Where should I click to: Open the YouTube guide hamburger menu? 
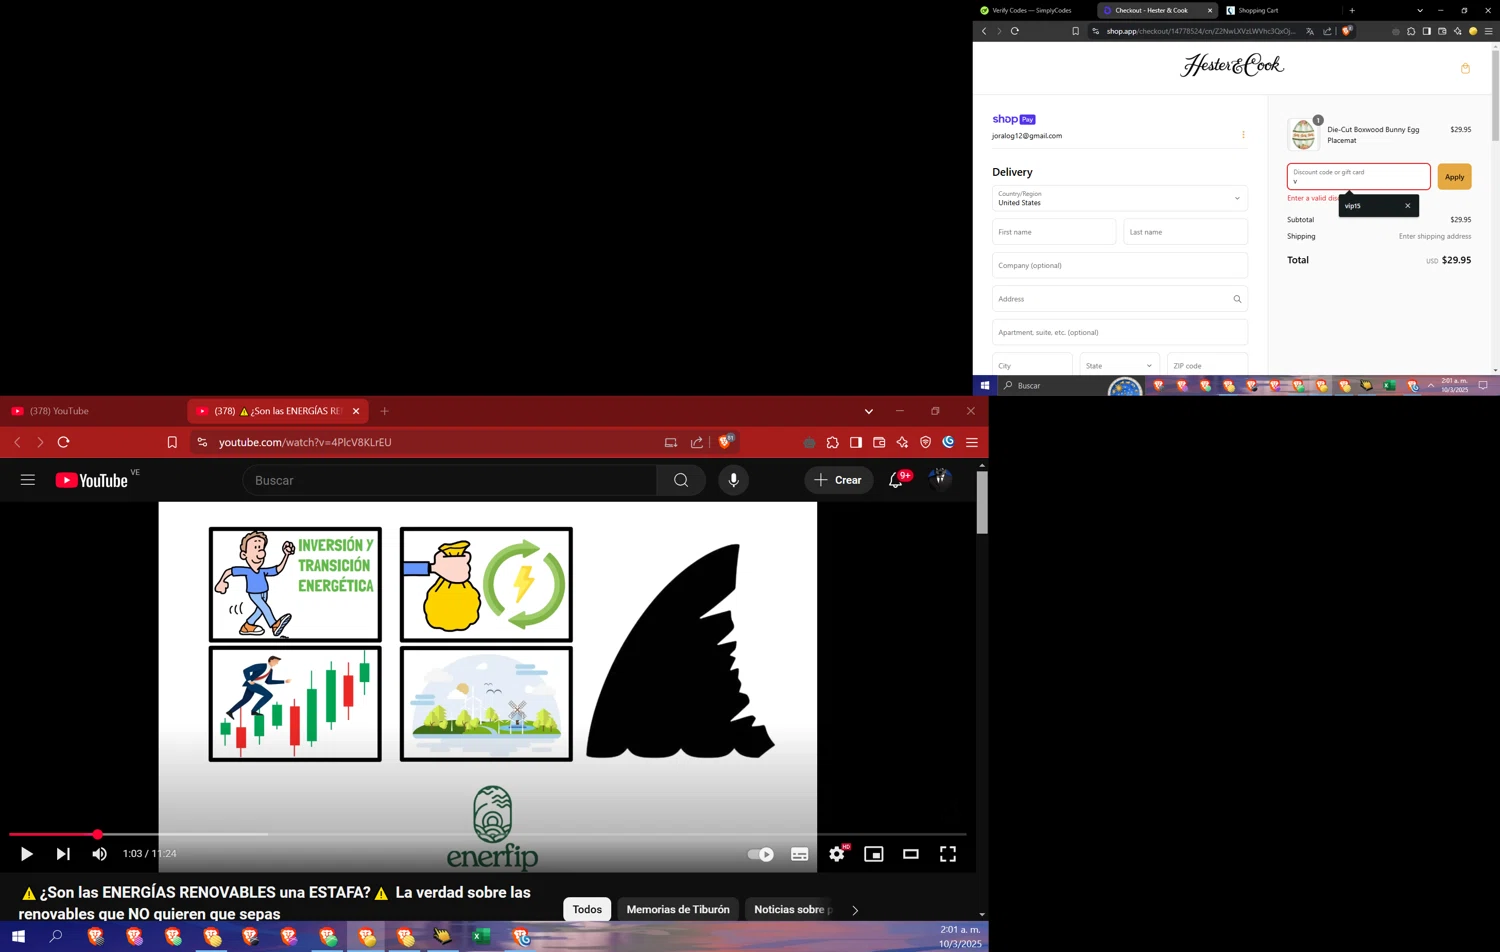(28, 480)
